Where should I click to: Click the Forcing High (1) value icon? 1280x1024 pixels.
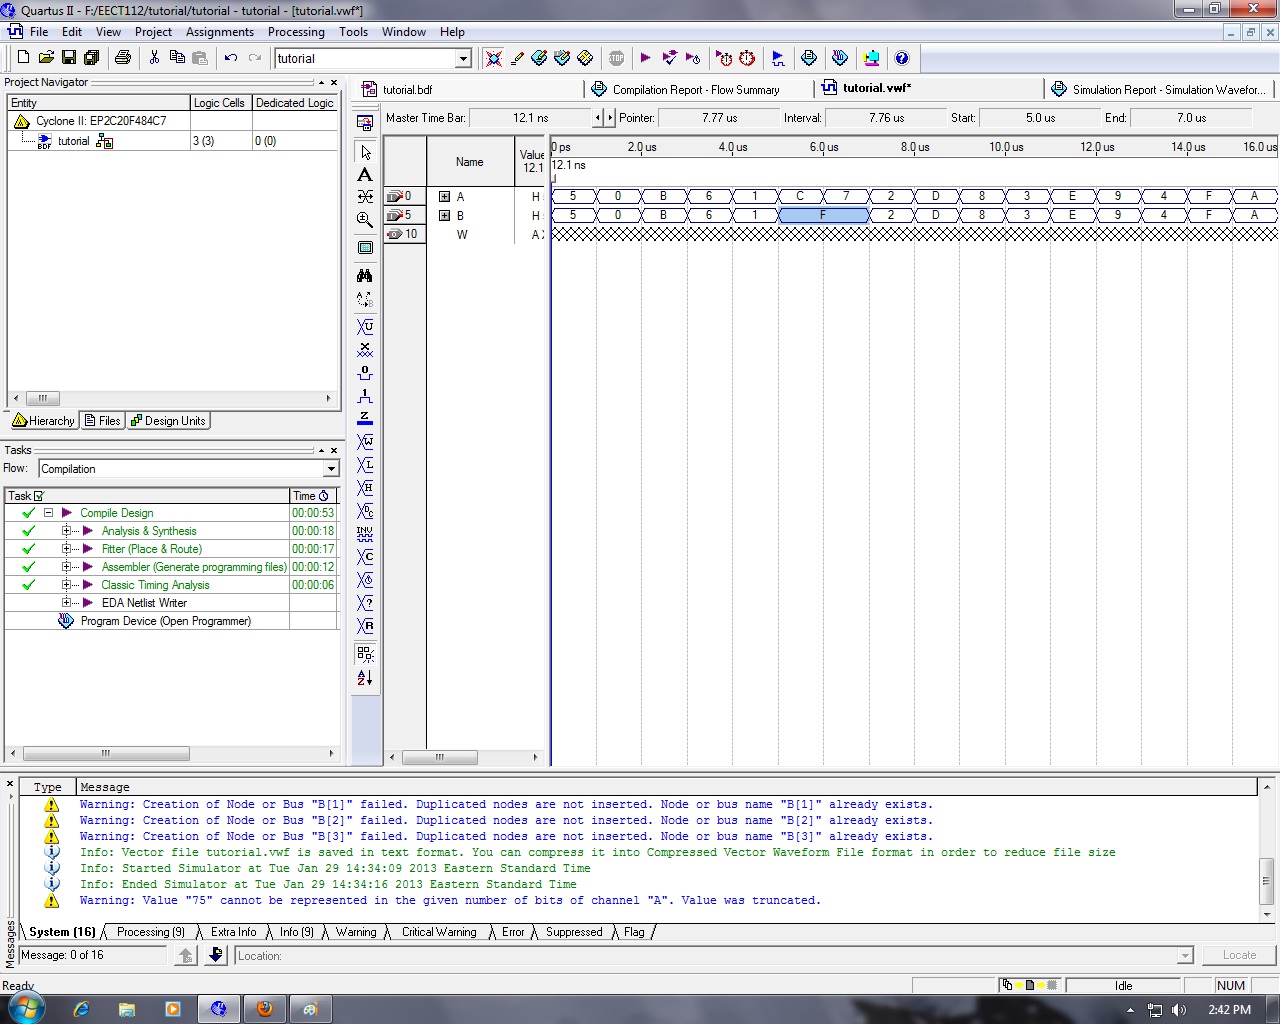(365, 395)
